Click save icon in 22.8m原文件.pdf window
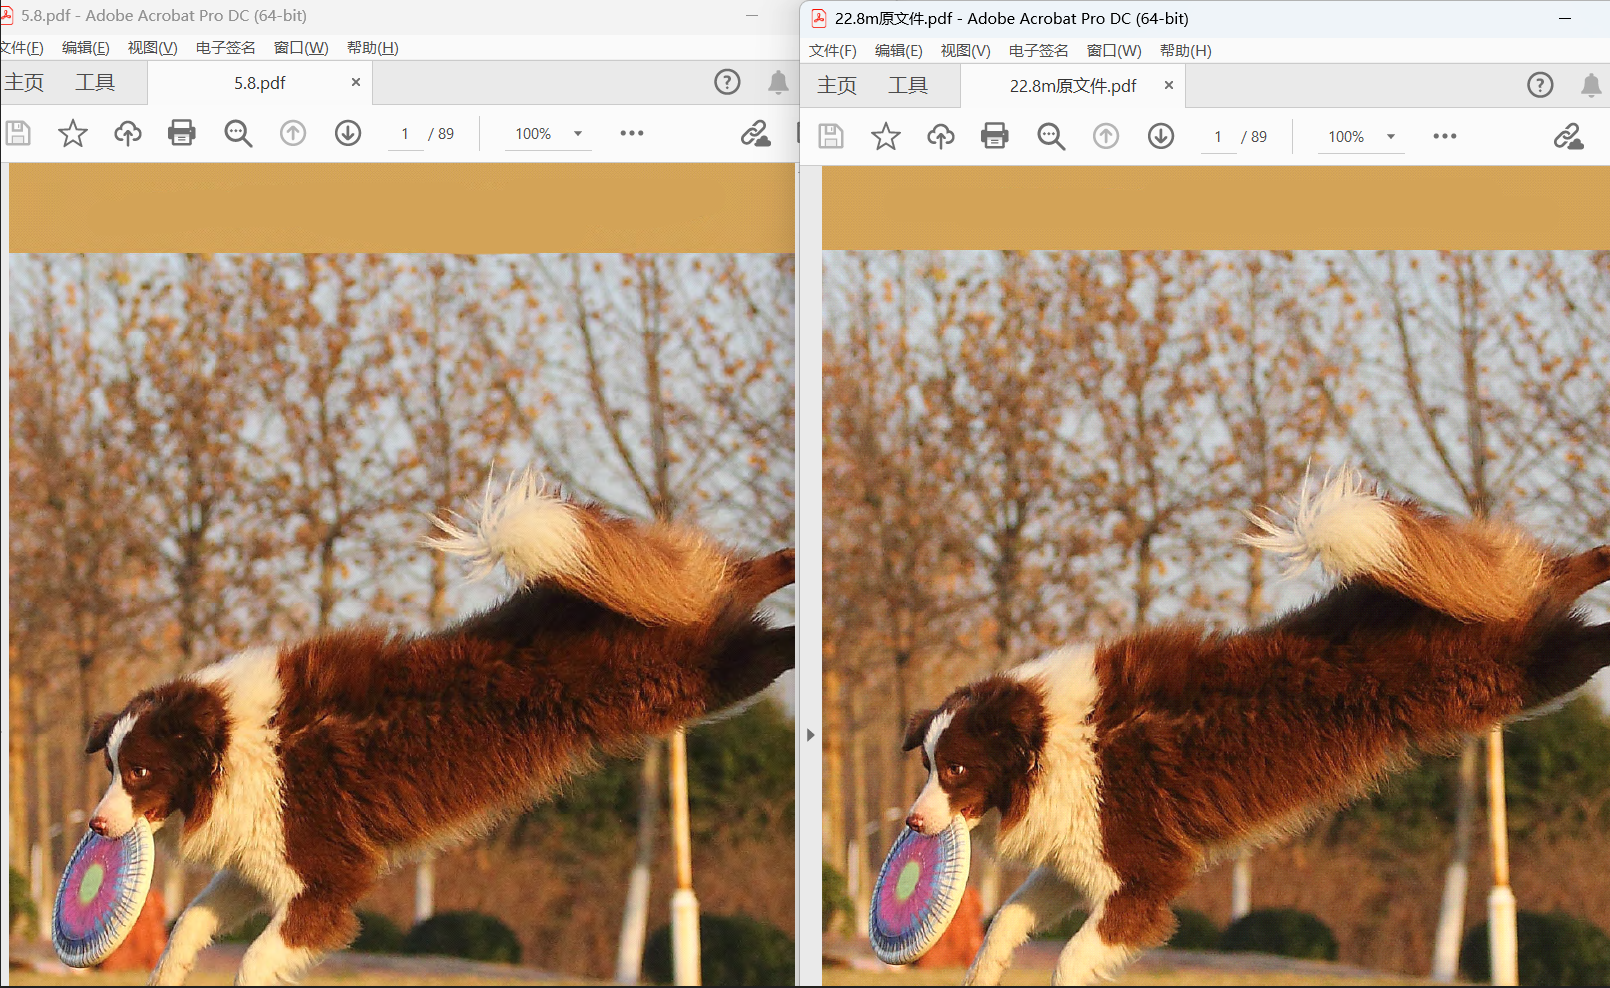This screenshot has width=1610, height=988. pos(831,136)
